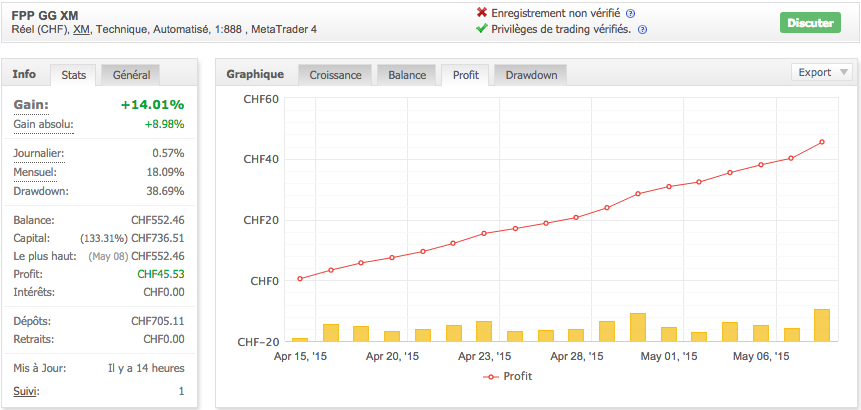Image resolution: width=861 pixels, height=410 pixels.
Task: Click the help icon beside Enregistrement non vérifié
Action: (x=630, y=13)
